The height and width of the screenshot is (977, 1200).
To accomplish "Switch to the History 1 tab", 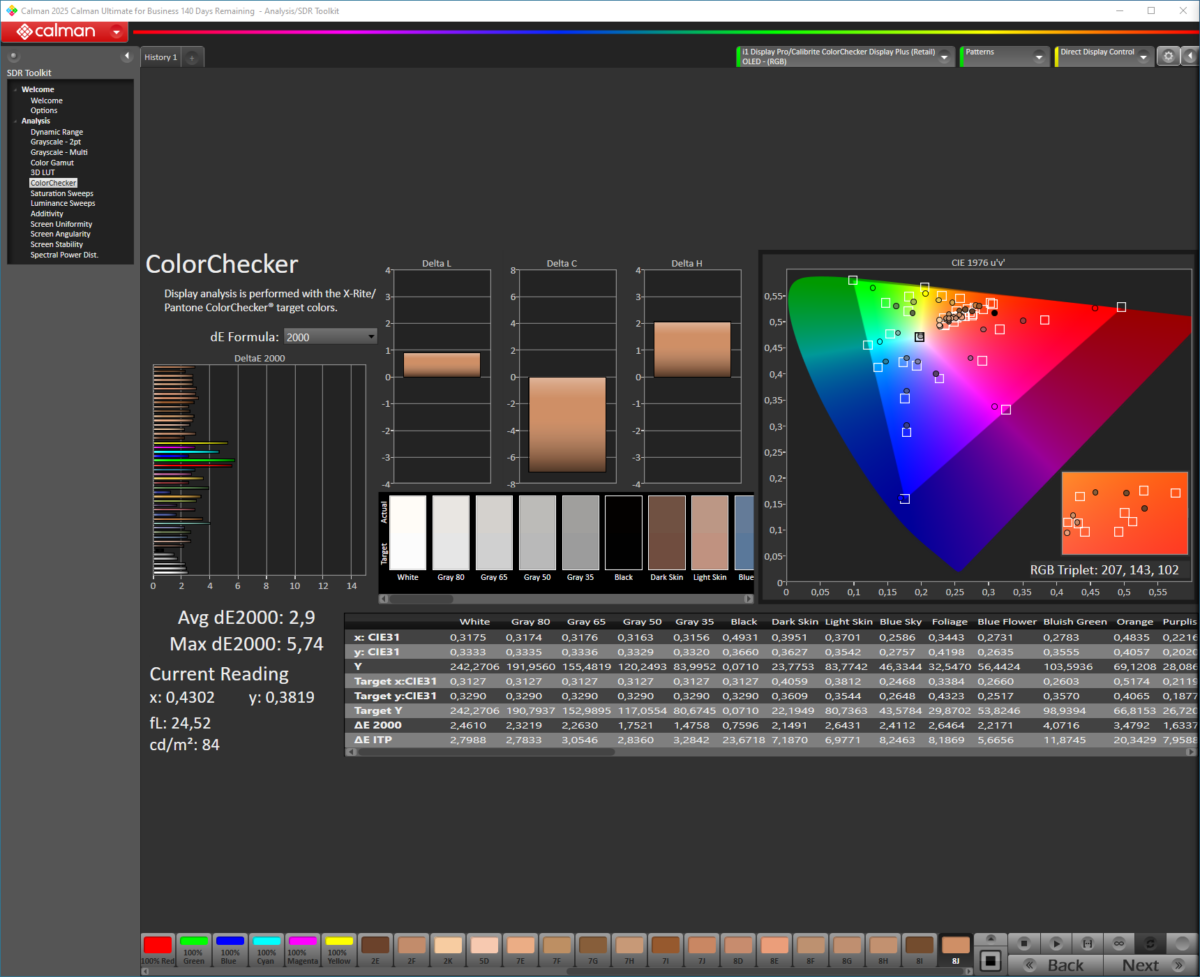I will click(160, 57).
